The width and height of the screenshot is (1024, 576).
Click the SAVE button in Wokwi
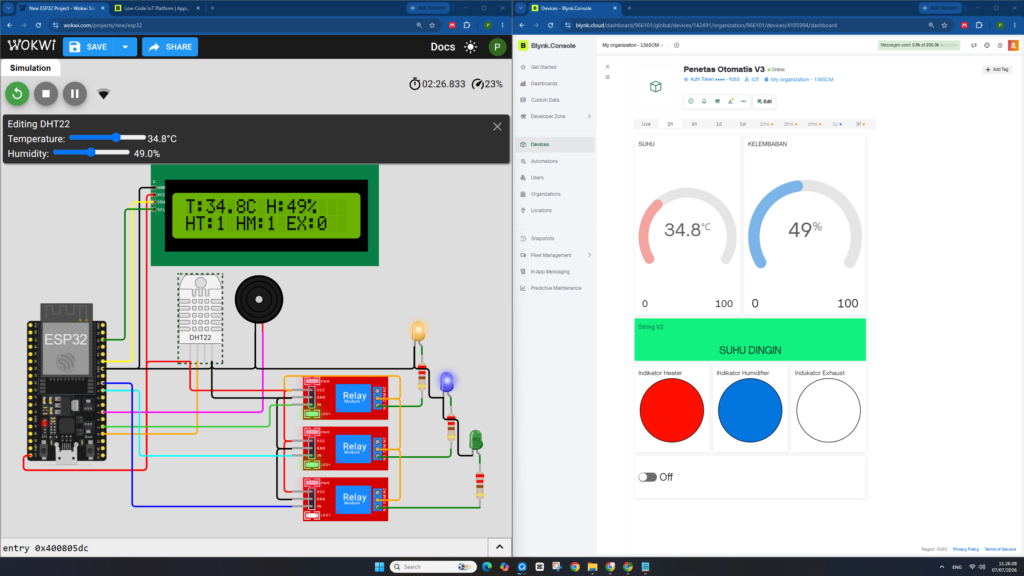[x=88, y=47]
